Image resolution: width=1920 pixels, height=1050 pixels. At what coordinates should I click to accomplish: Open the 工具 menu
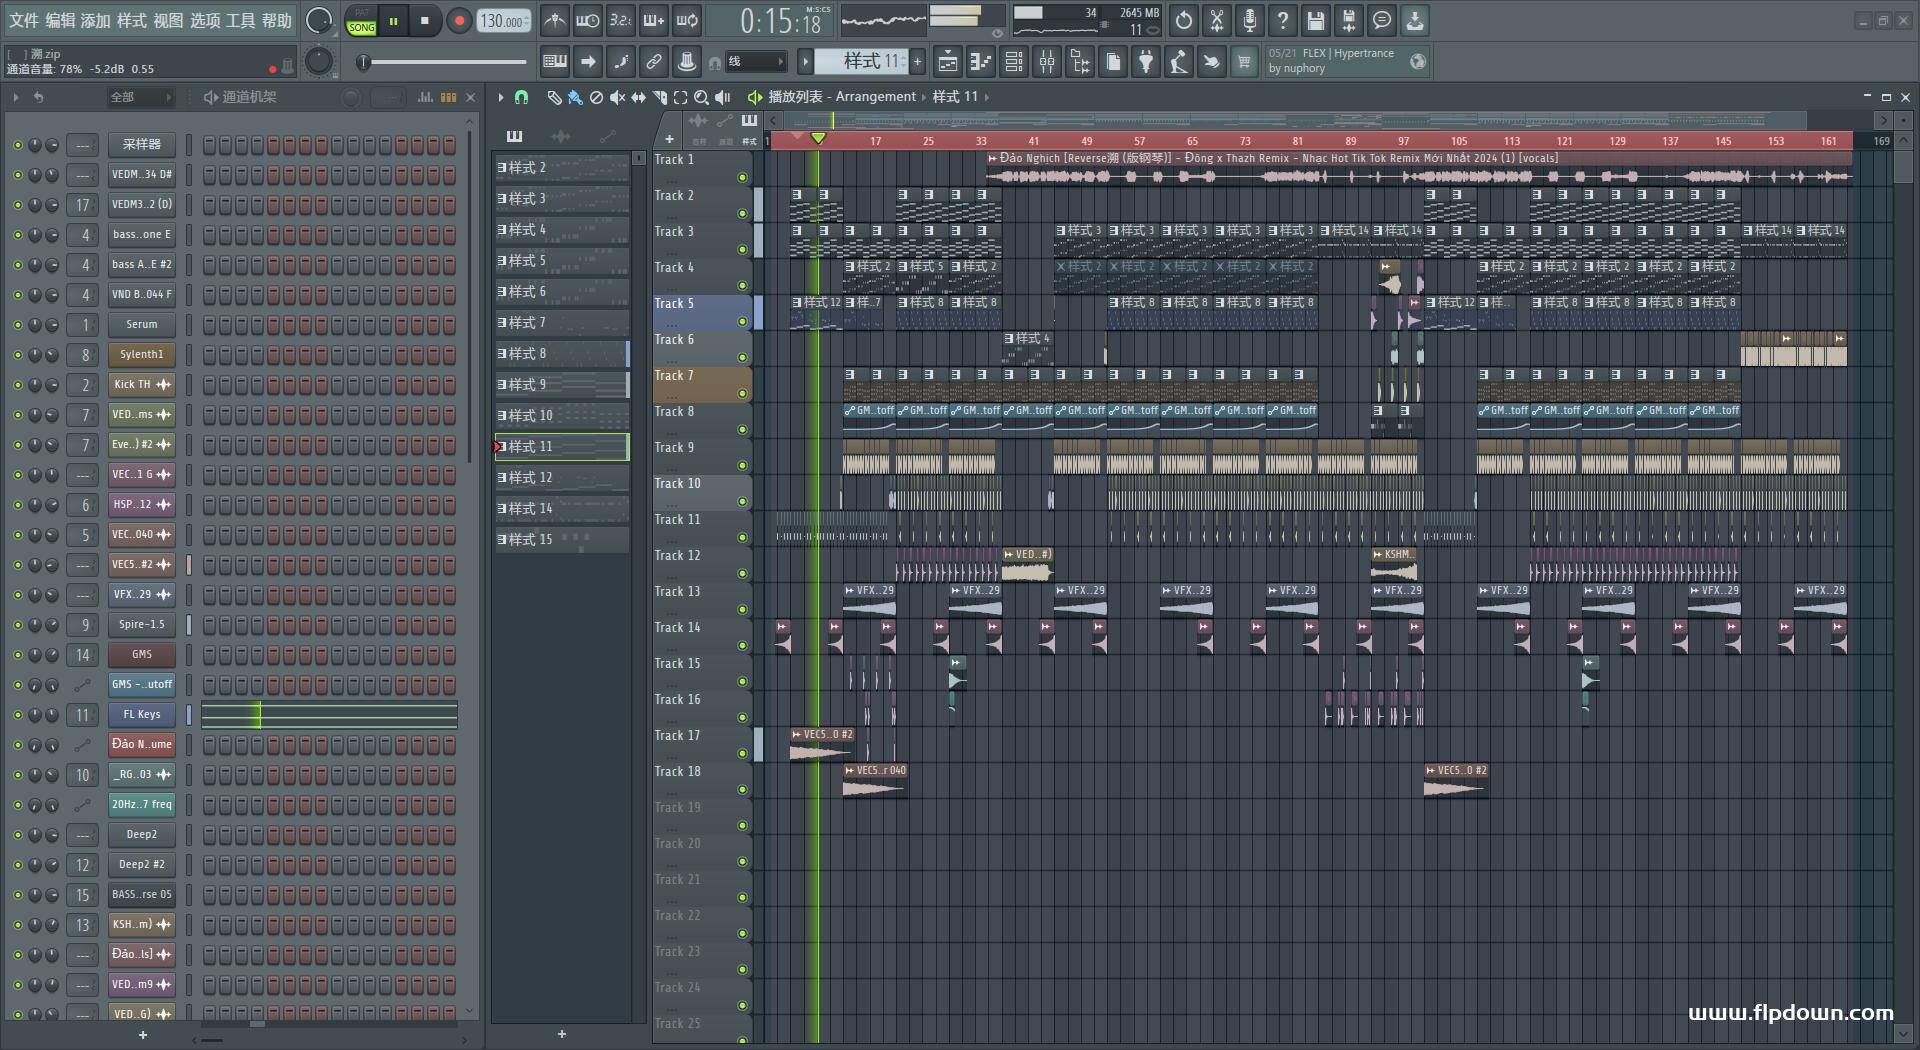coord(240,20)
